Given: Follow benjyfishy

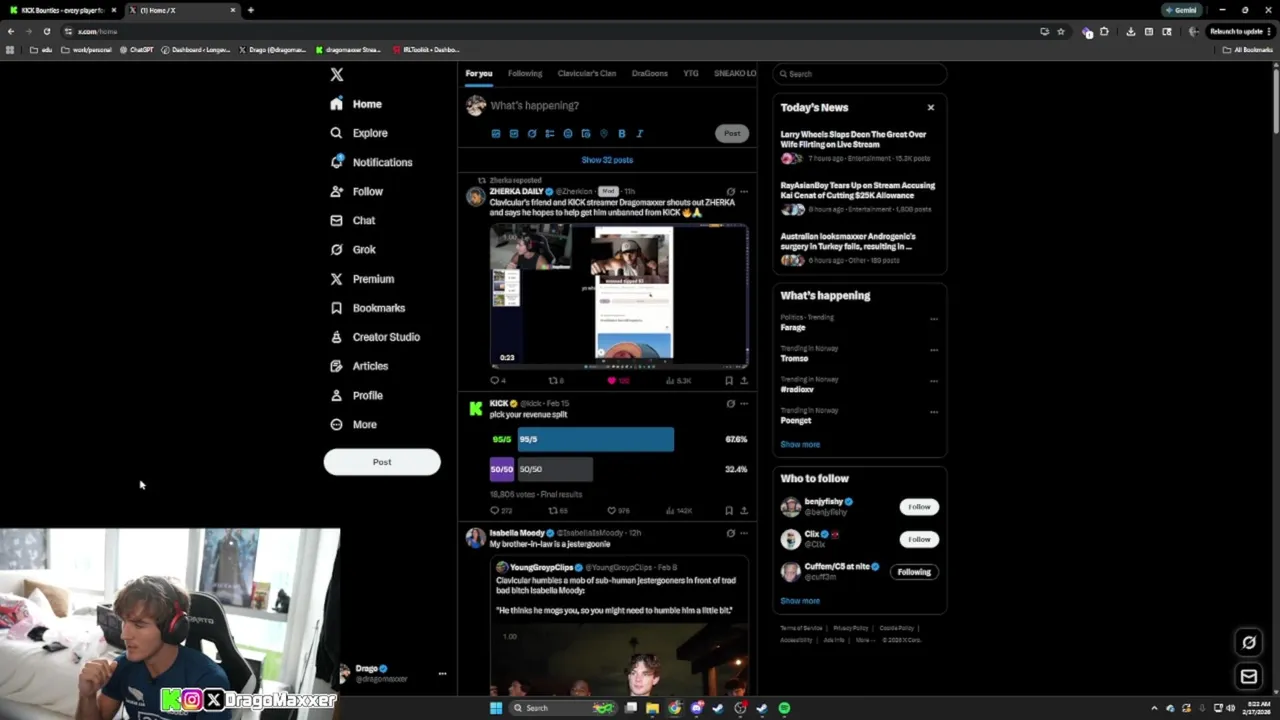Looking at the screenshot, I should (x=919, y=507).
